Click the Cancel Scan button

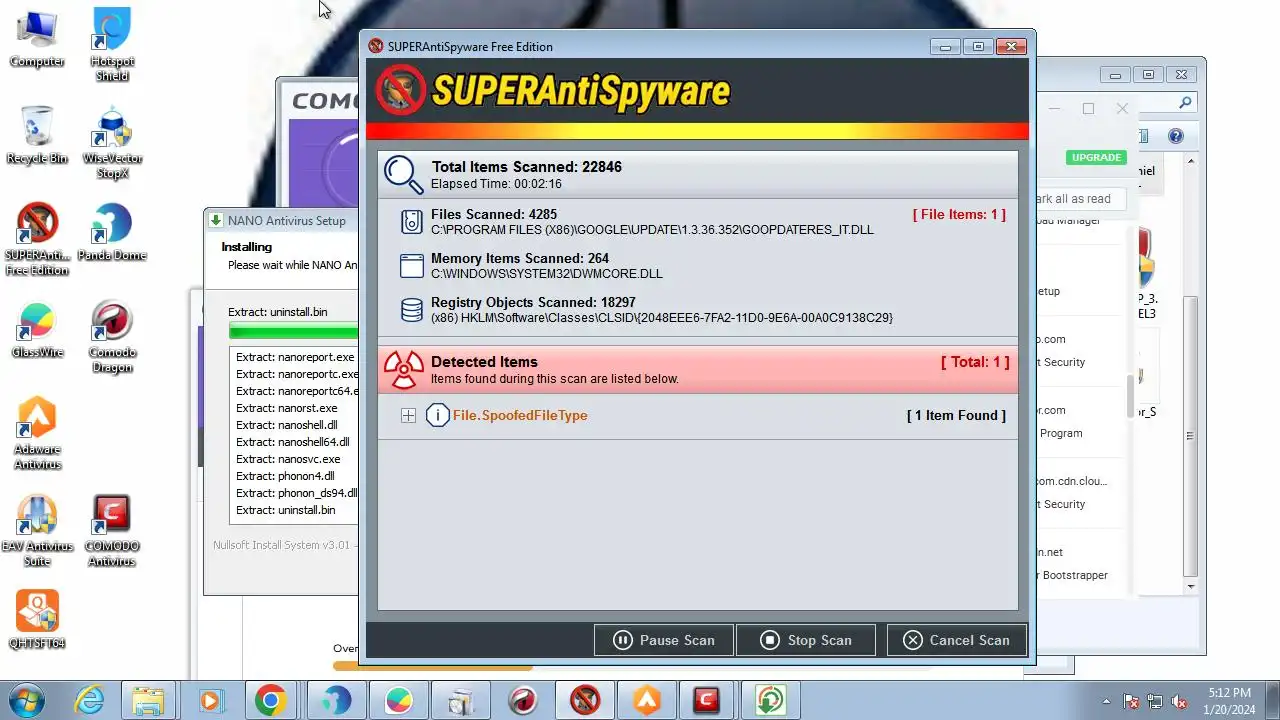point(956,640)
